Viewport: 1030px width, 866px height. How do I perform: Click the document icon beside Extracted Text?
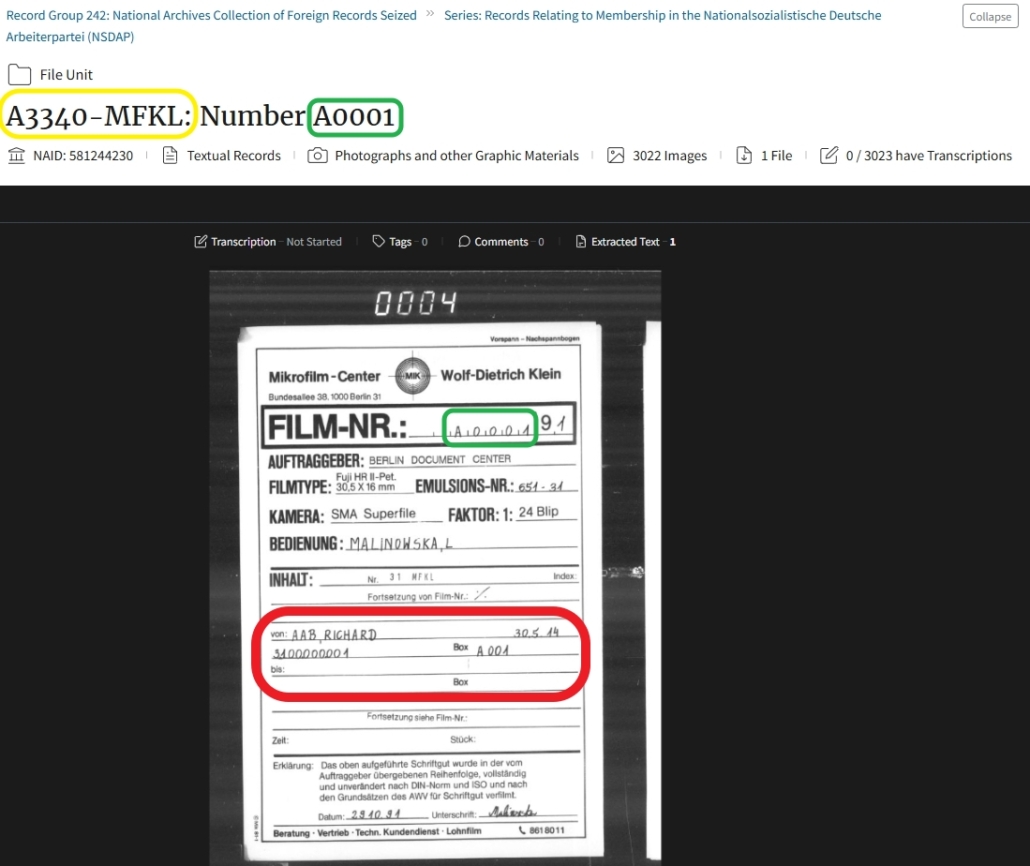581,241
